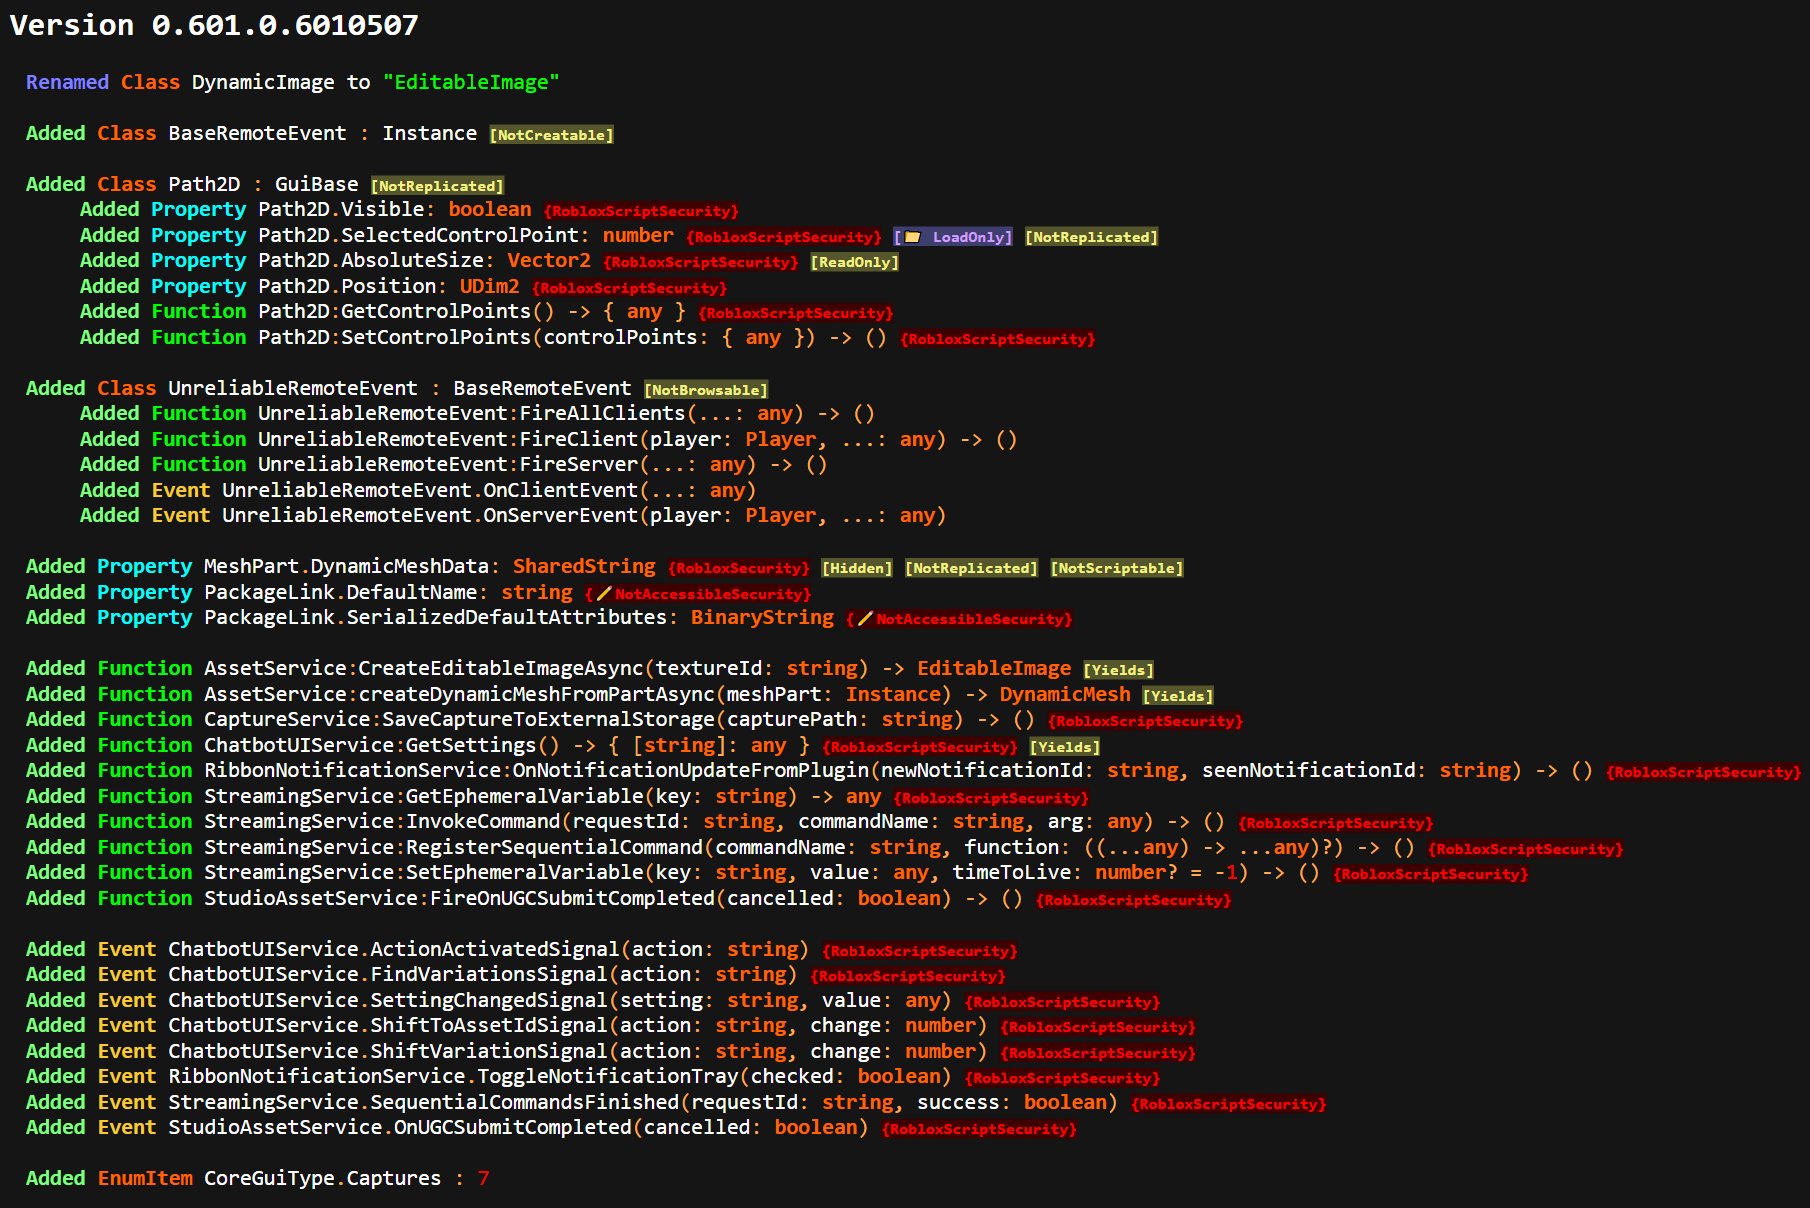Click the "timeToLive" parameter name
The width and height of the screenshot is (1810, 1208).
point(1011,872)
